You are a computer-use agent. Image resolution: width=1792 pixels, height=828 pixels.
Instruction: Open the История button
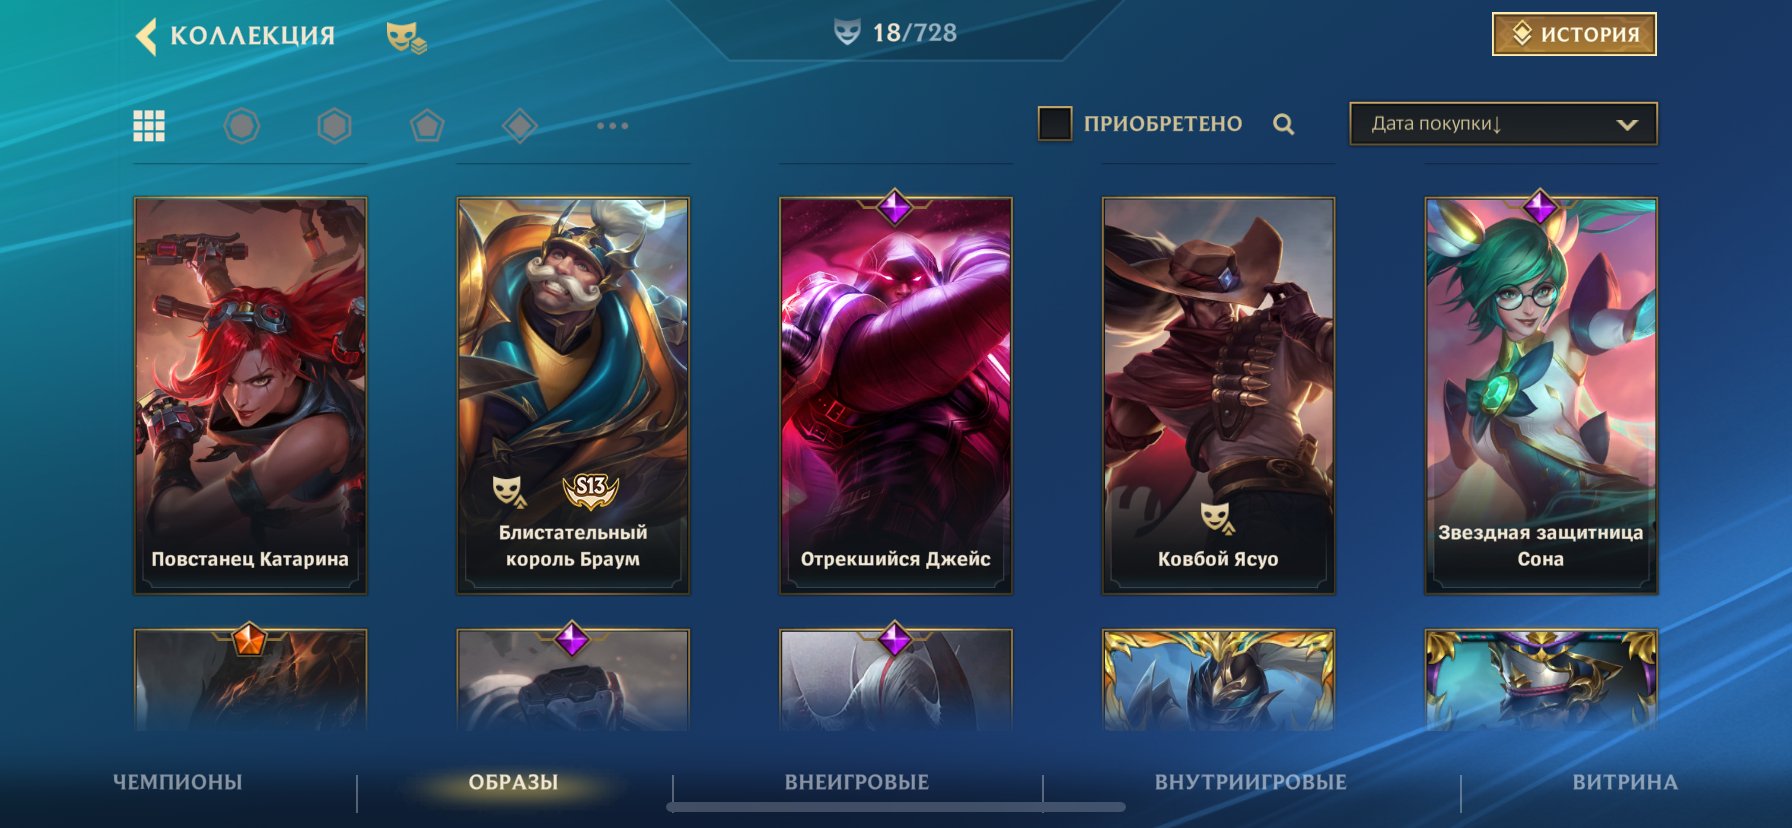pyautogui.click(x=1574, y=34)
